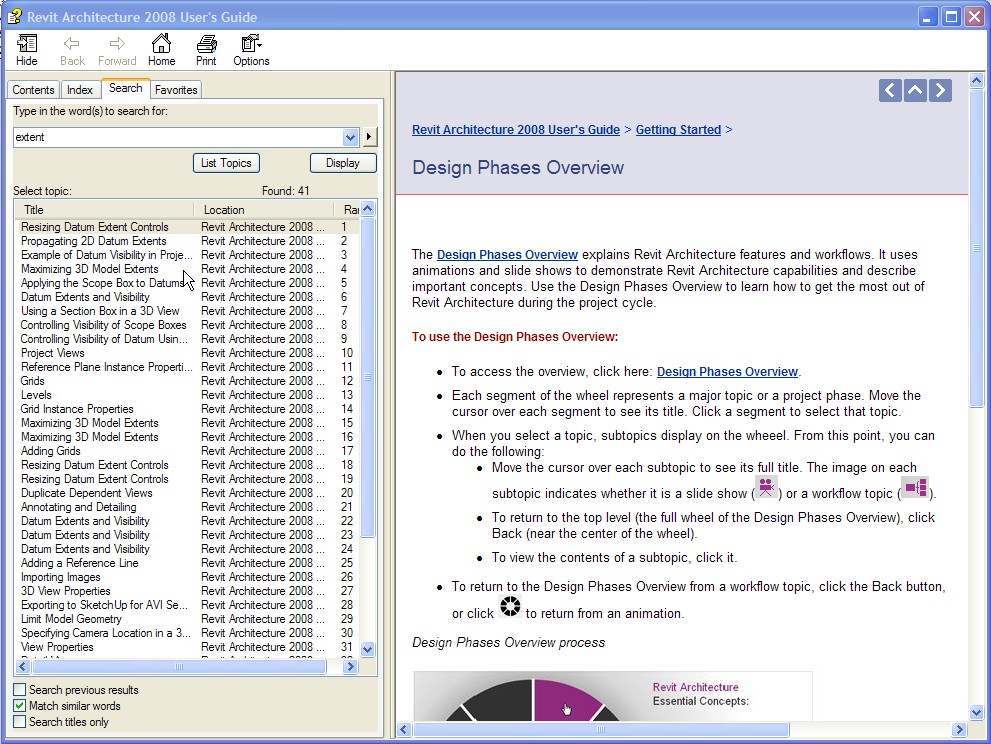Screen dimensions: 991x744
Task: Go to next topic arrow
Action: pos(940,91)
